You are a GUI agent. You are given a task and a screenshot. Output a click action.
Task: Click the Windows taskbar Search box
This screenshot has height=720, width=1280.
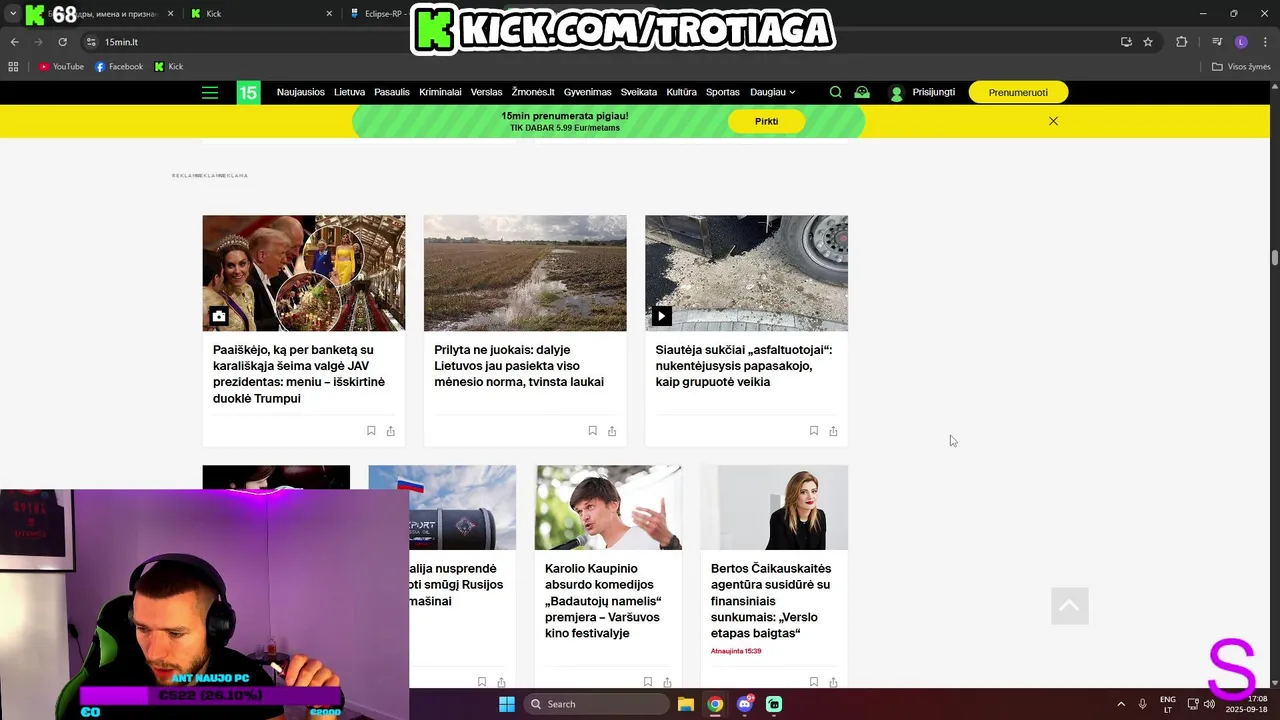[596, 704]
